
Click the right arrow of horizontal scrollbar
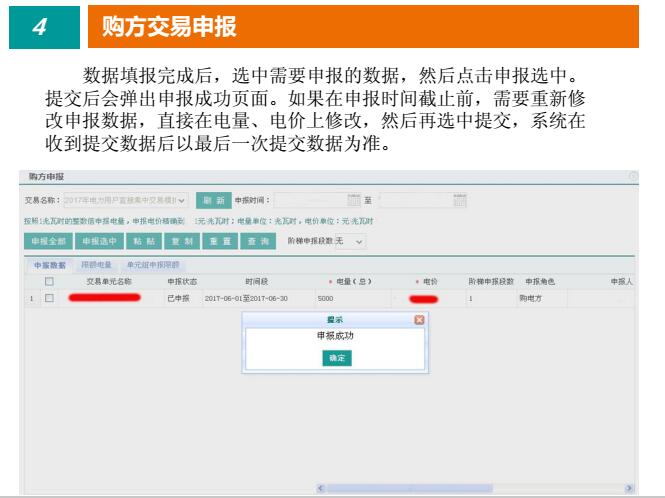pos(629,487)
